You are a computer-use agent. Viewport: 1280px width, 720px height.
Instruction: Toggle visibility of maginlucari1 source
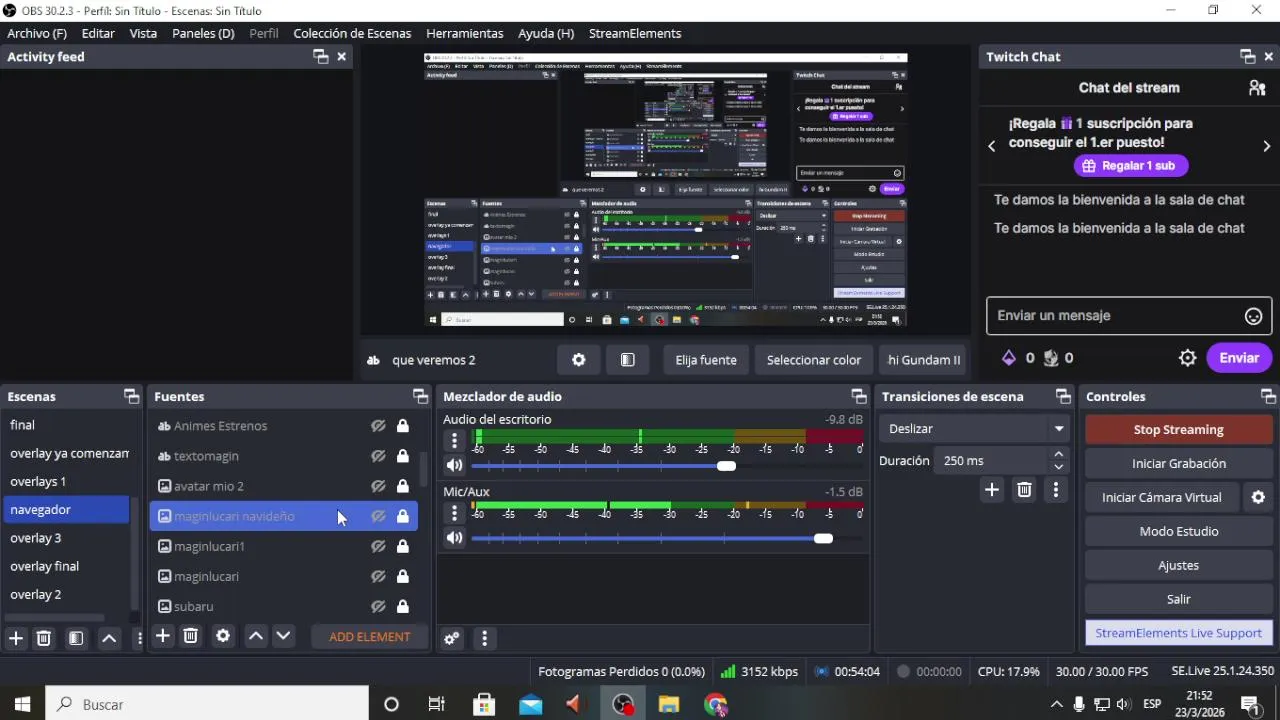click(378, 546)
